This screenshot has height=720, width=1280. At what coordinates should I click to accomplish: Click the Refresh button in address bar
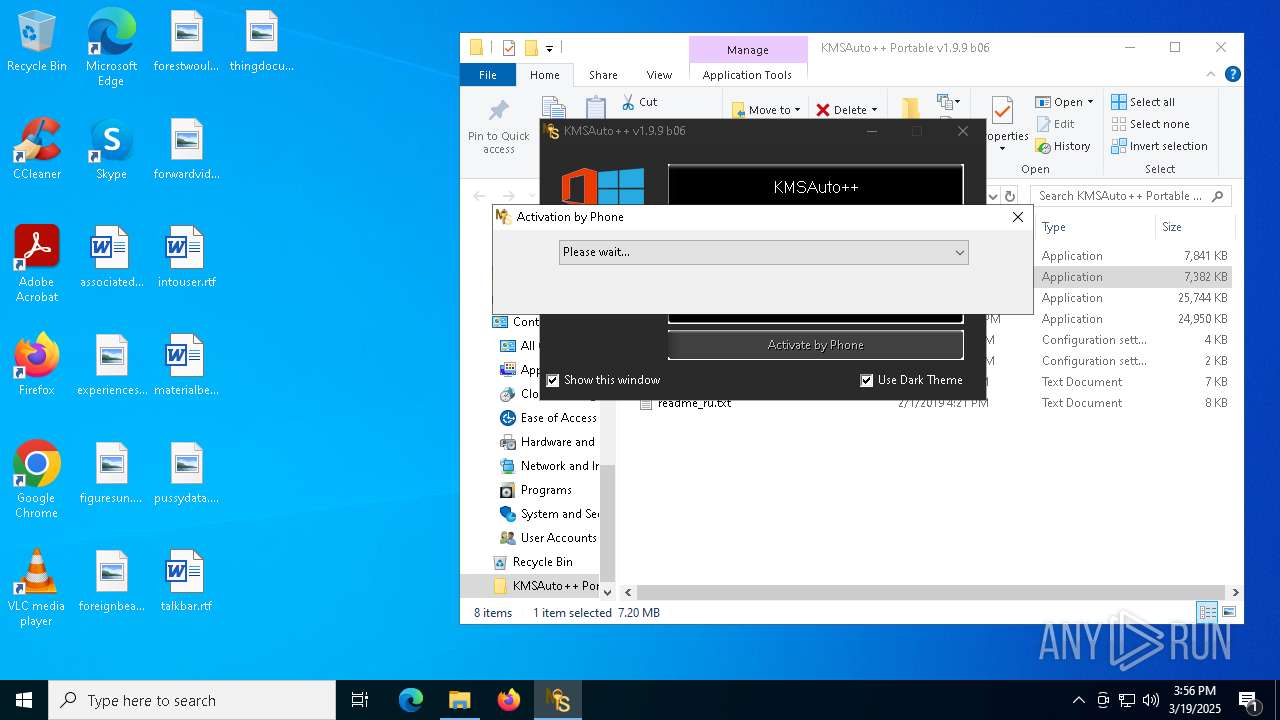tap(1010, 196)
